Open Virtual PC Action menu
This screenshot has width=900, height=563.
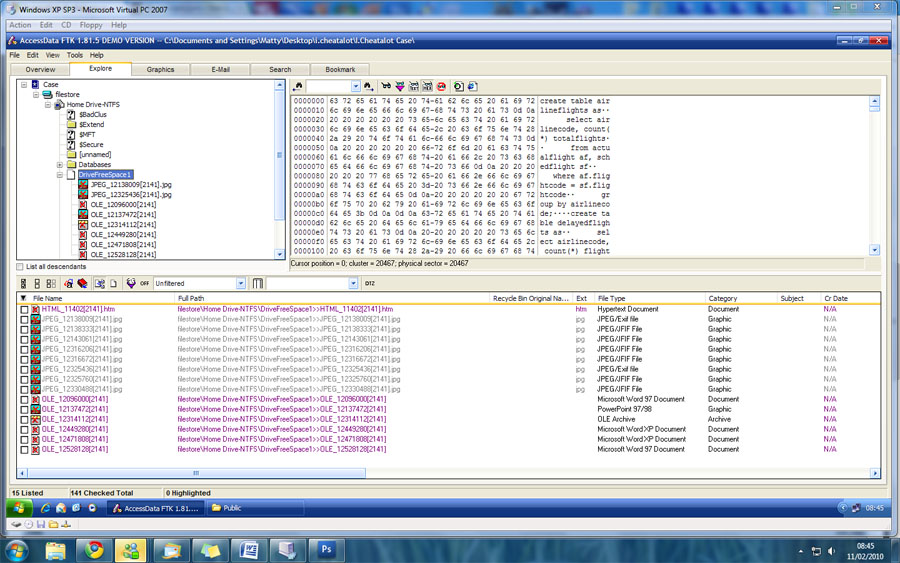(20, 25)
